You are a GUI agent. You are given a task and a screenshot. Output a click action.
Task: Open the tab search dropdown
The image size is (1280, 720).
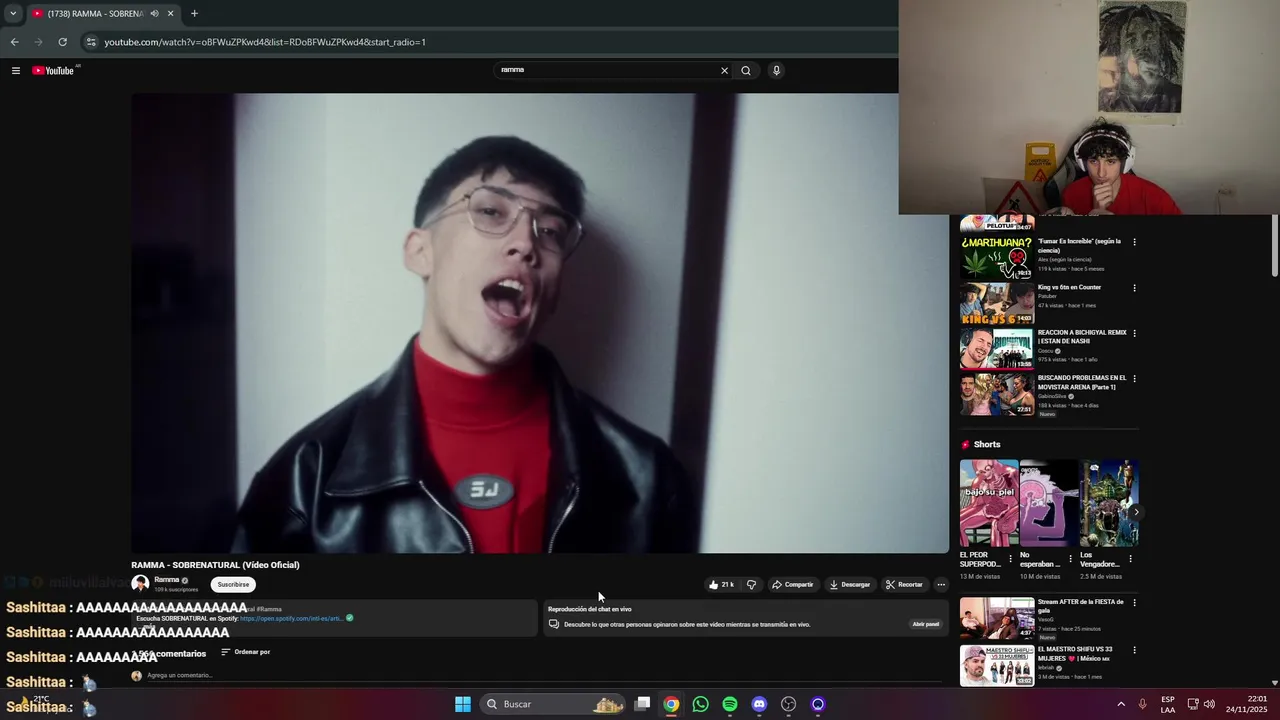pyautogui.click(x=13, y=14)
